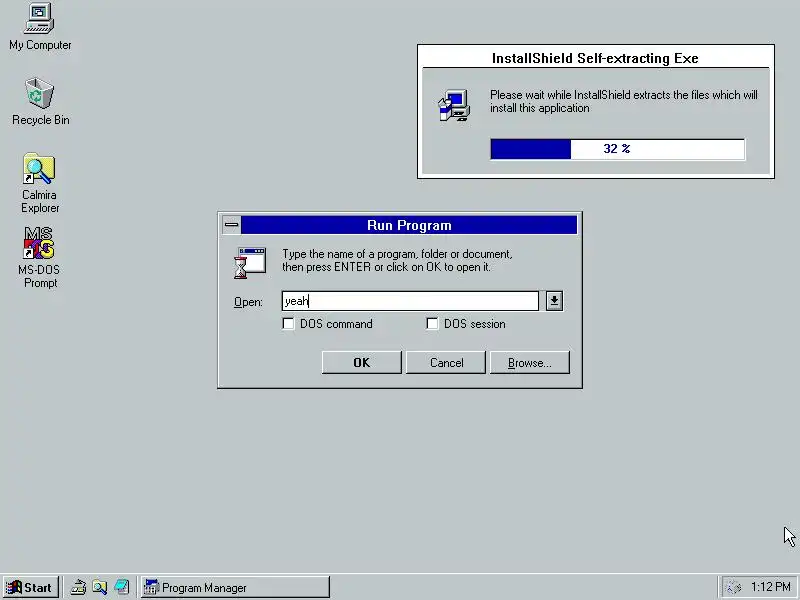Click the 32 % extraction progress bar
The image size is (800, 600).
click(617, 149)
